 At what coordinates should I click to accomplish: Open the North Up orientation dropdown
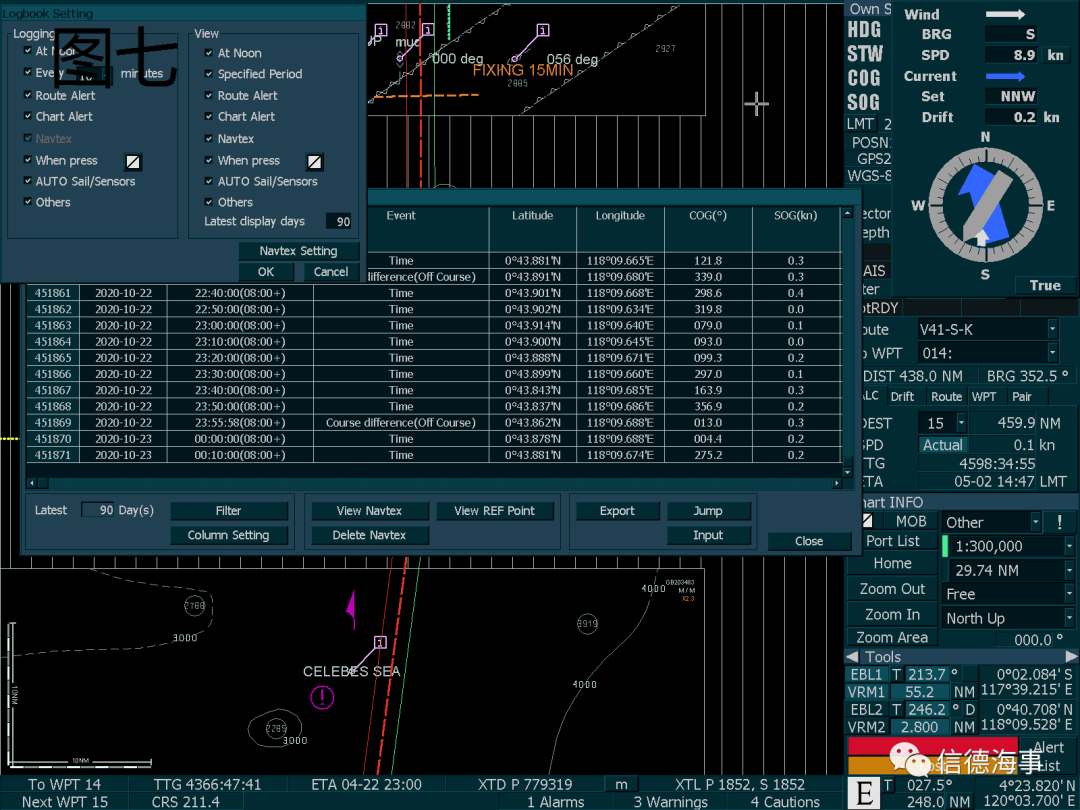click(x=1069, y=618)
